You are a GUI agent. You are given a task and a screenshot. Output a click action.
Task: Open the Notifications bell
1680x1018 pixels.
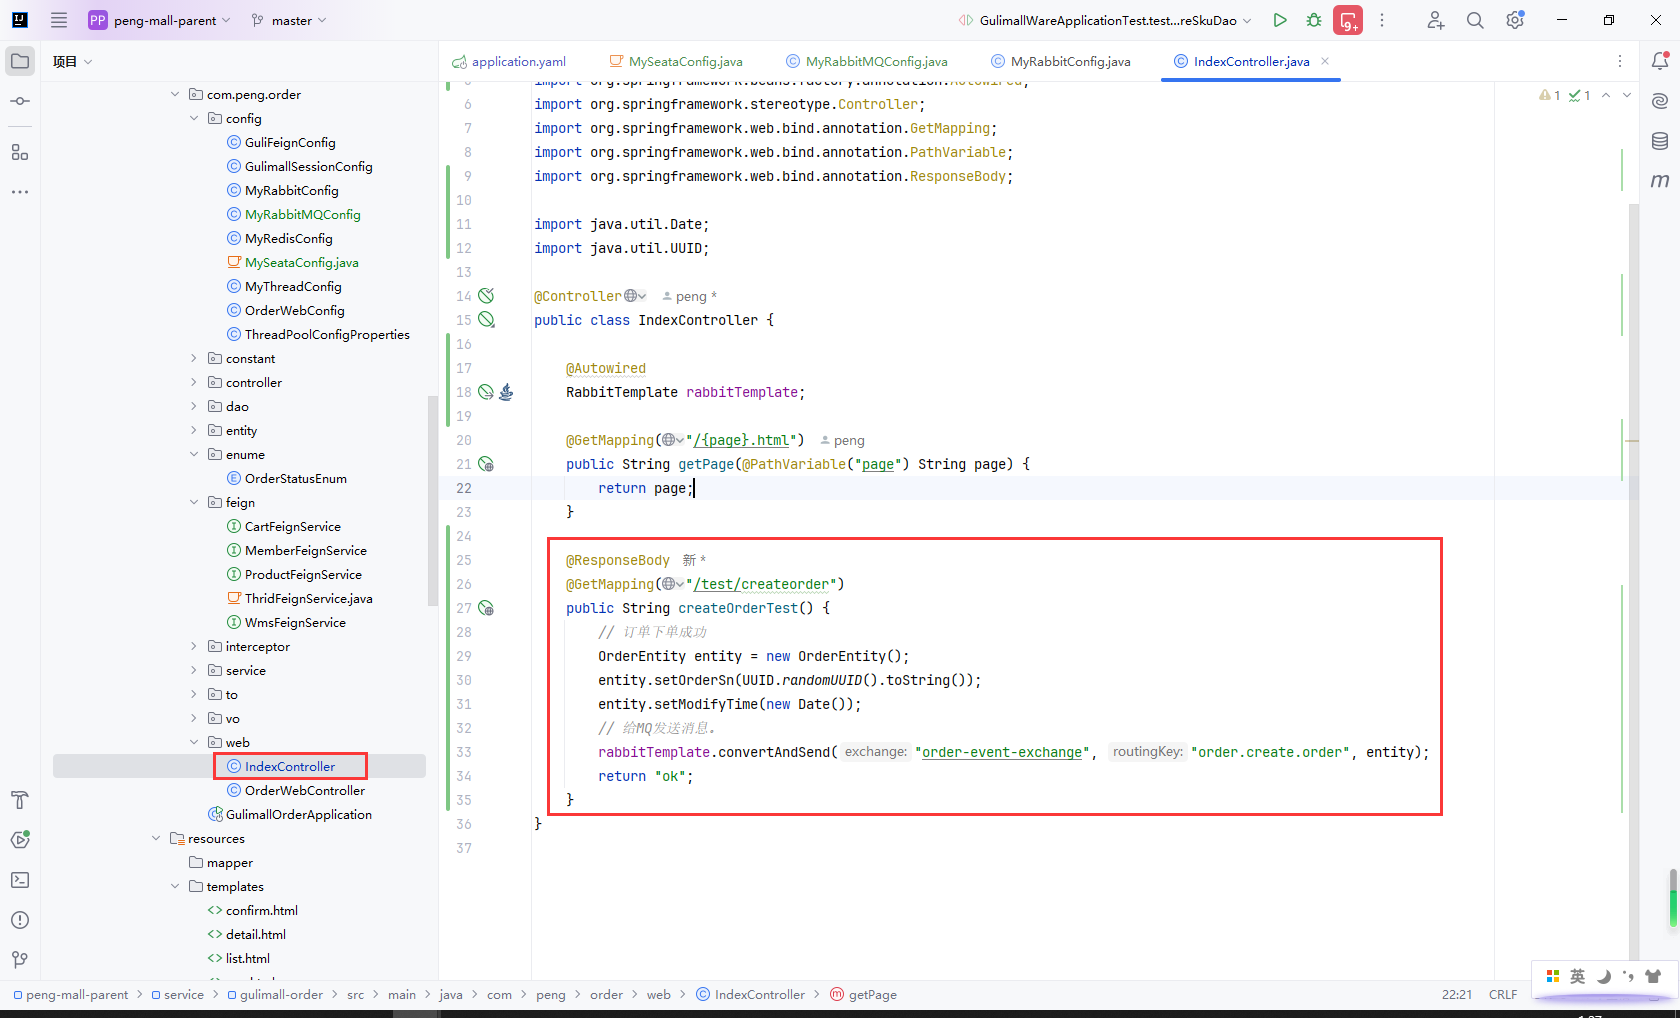1660,61
